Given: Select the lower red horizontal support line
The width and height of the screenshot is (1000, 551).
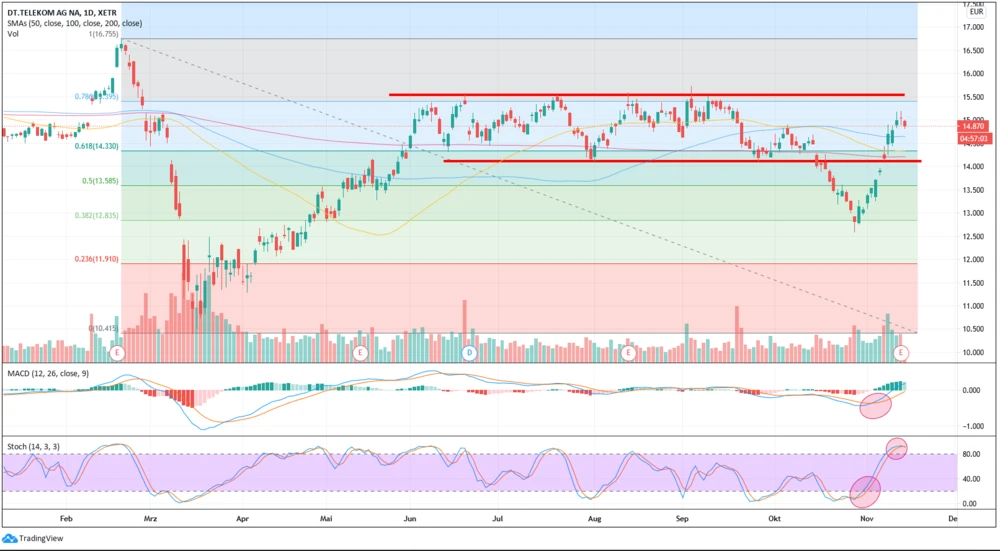Looking at the screenshot, I should click(x=680, y=161).
